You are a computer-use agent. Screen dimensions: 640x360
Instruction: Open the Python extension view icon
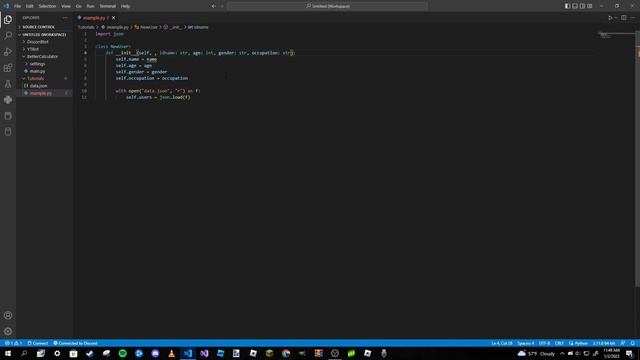click(8, 100)
